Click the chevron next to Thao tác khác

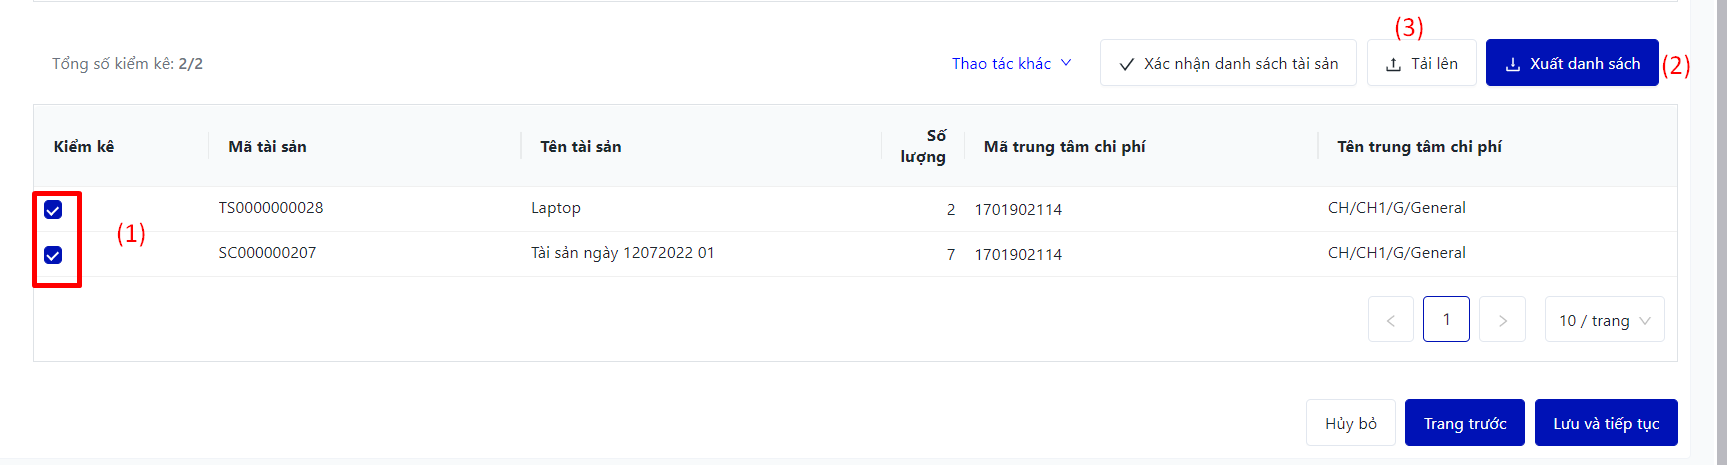1066,63
